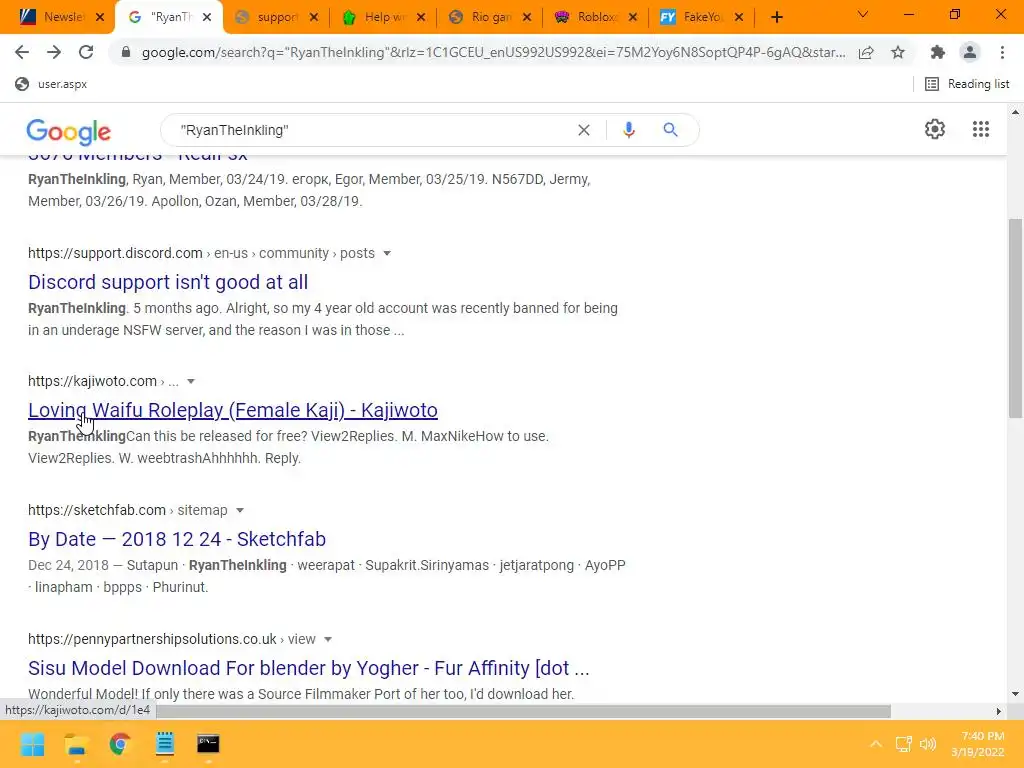Screen dimensions: 1024x768
Task: Click the scroll-right arrow of horizontal scrollbar
Action: pos(999,711)
